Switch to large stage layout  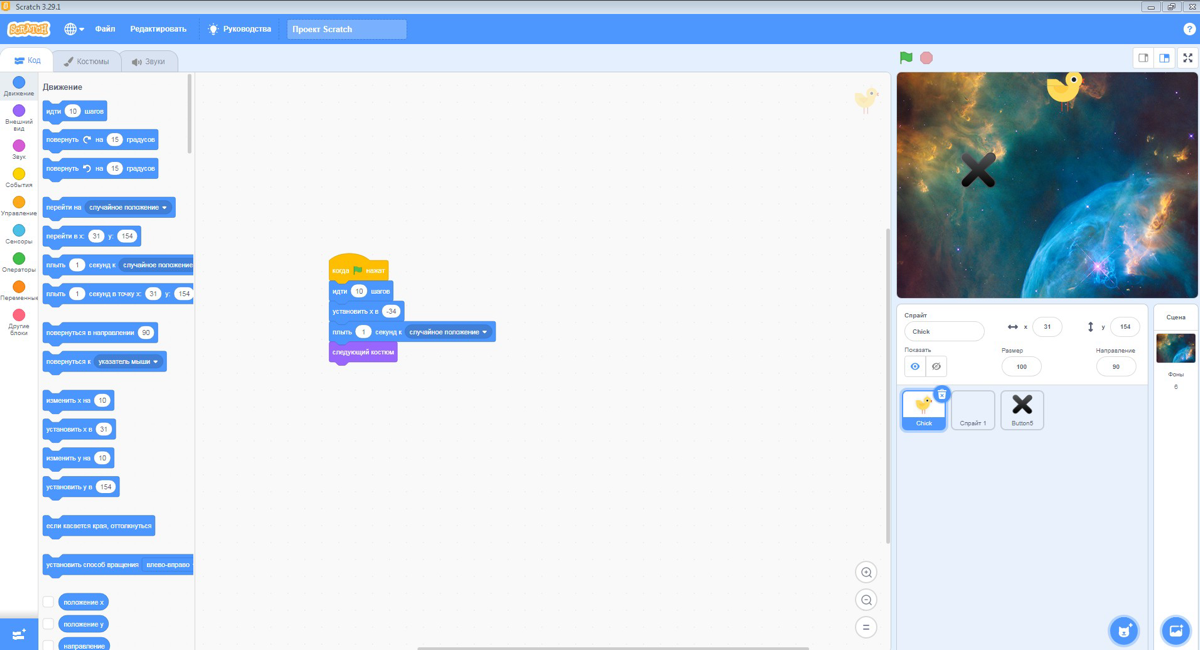coord(1164,58)
